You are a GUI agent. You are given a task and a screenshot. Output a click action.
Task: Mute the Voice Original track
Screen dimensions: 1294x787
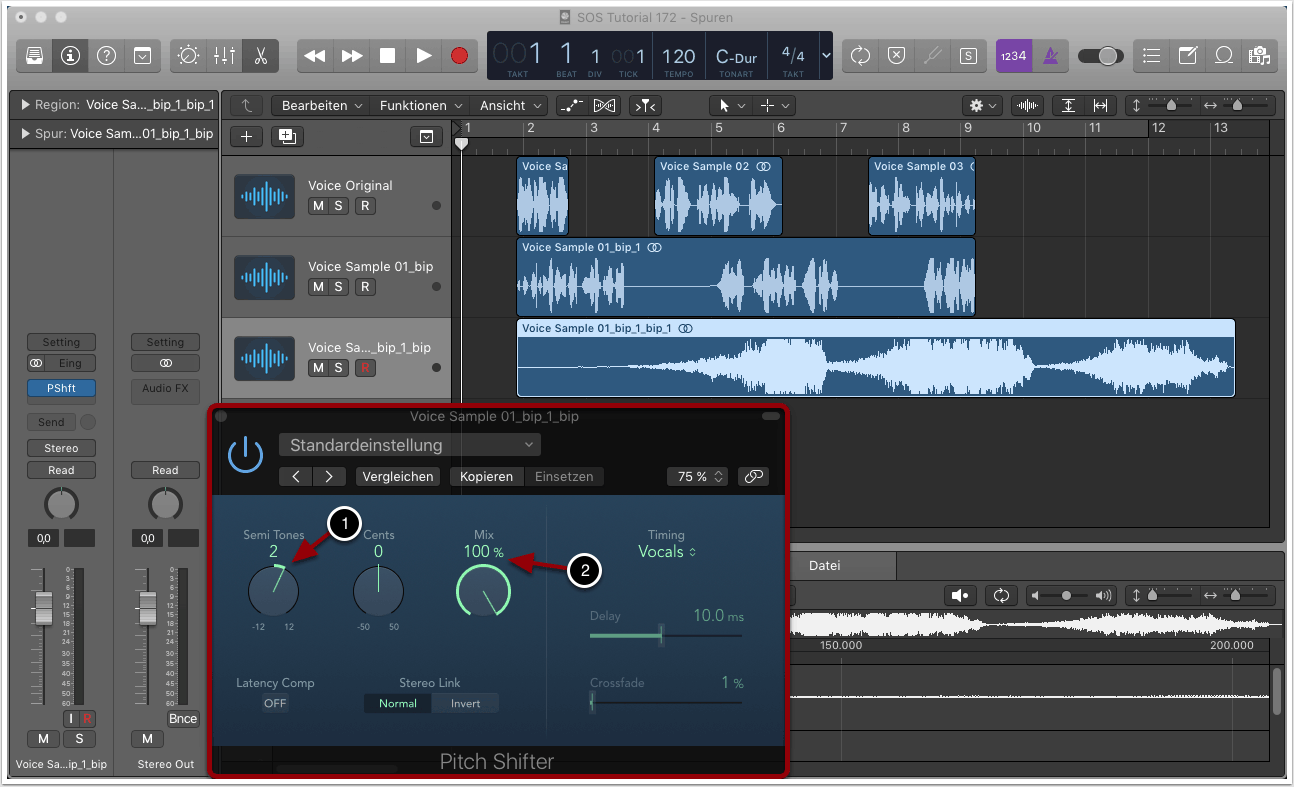(318, 206)
